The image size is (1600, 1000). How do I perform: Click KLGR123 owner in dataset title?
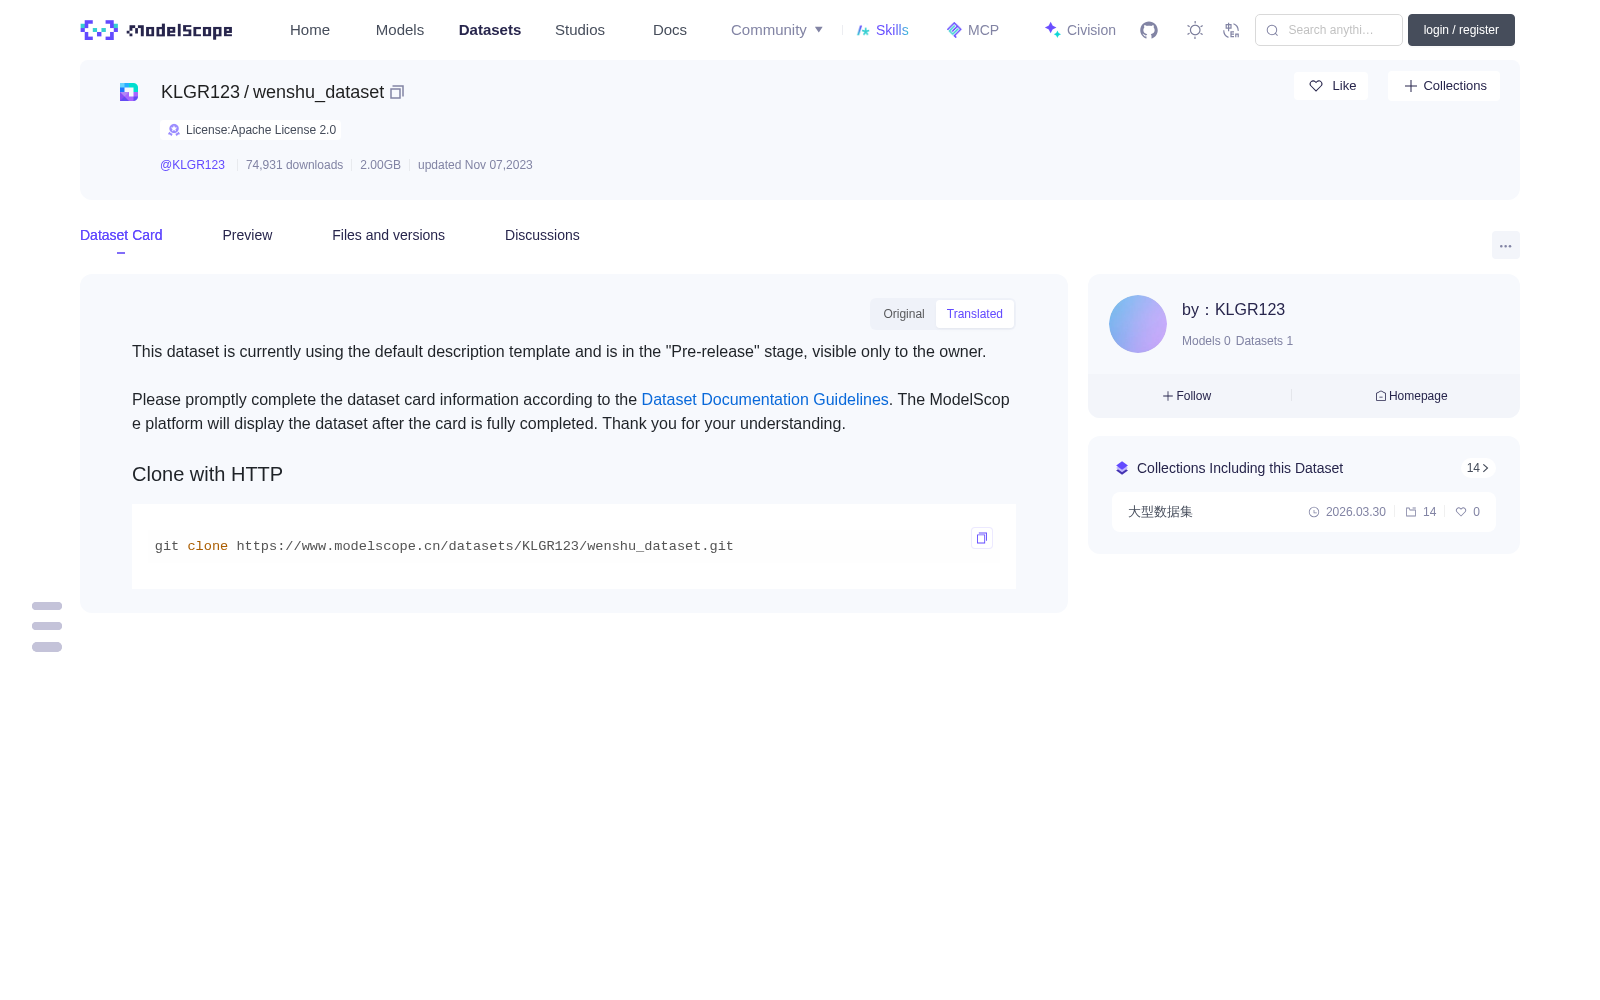click(x=200, y=92)
